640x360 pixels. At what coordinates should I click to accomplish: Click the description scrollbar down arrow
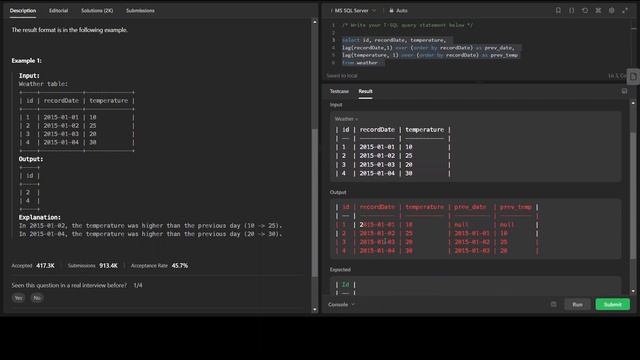click(x=315, y=309)
